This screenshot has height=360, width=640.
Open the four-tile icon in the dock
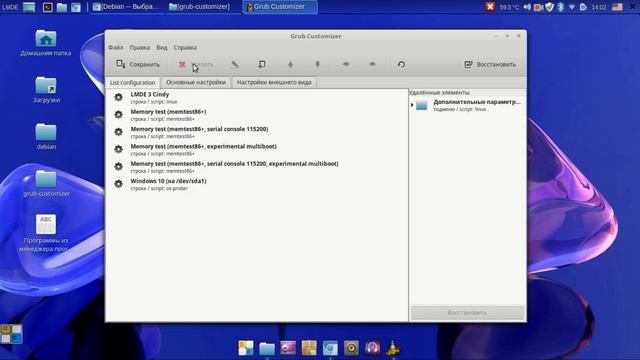click(246, 348)
